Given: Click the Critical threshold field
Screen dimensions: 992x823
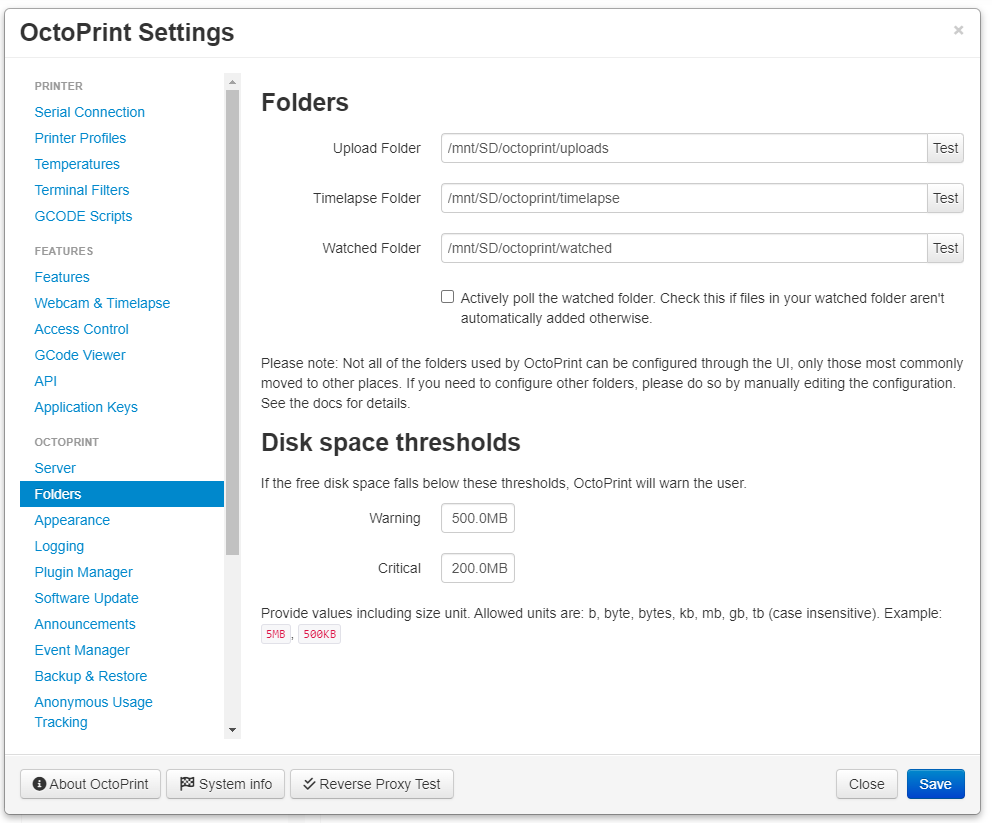Looking at the screenshot, I should (478, 568).
